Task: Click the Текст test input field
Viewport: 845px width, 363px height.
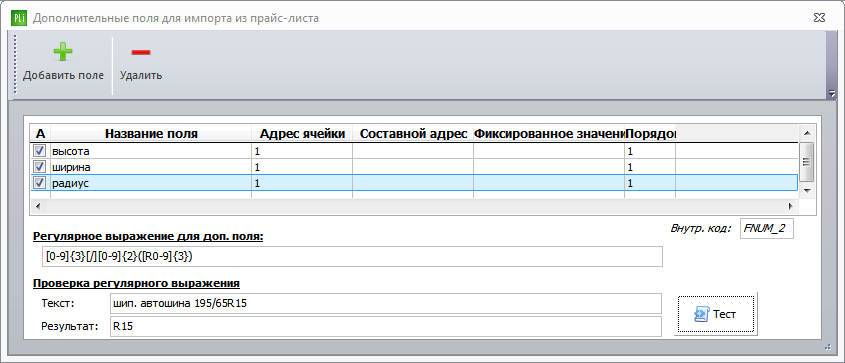Action: coord(385,303)
